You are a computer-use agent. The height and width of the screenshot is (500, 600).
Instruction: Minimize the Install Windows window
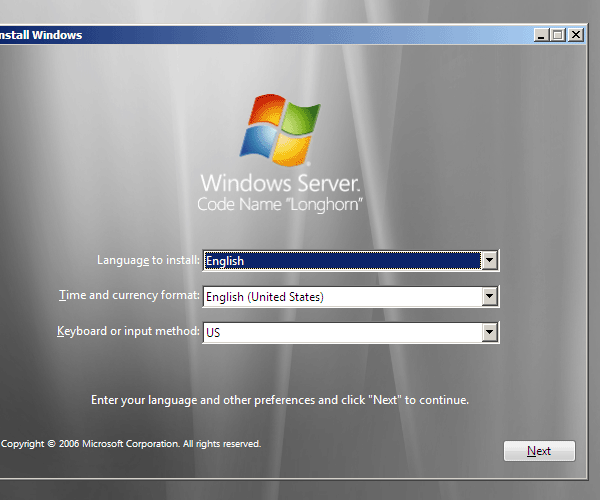(x=541, y=35)
